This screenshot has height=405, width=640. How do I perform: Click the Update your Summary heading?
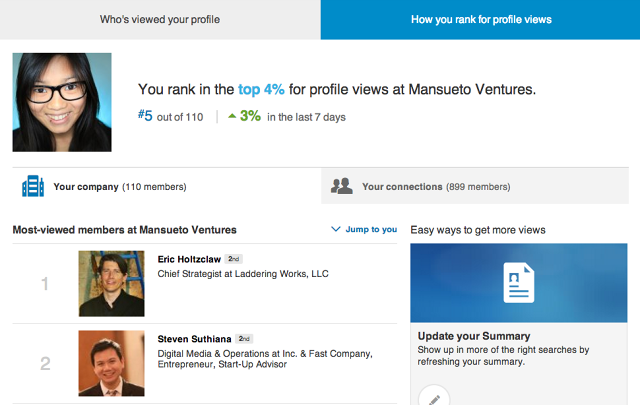[473, 336]
